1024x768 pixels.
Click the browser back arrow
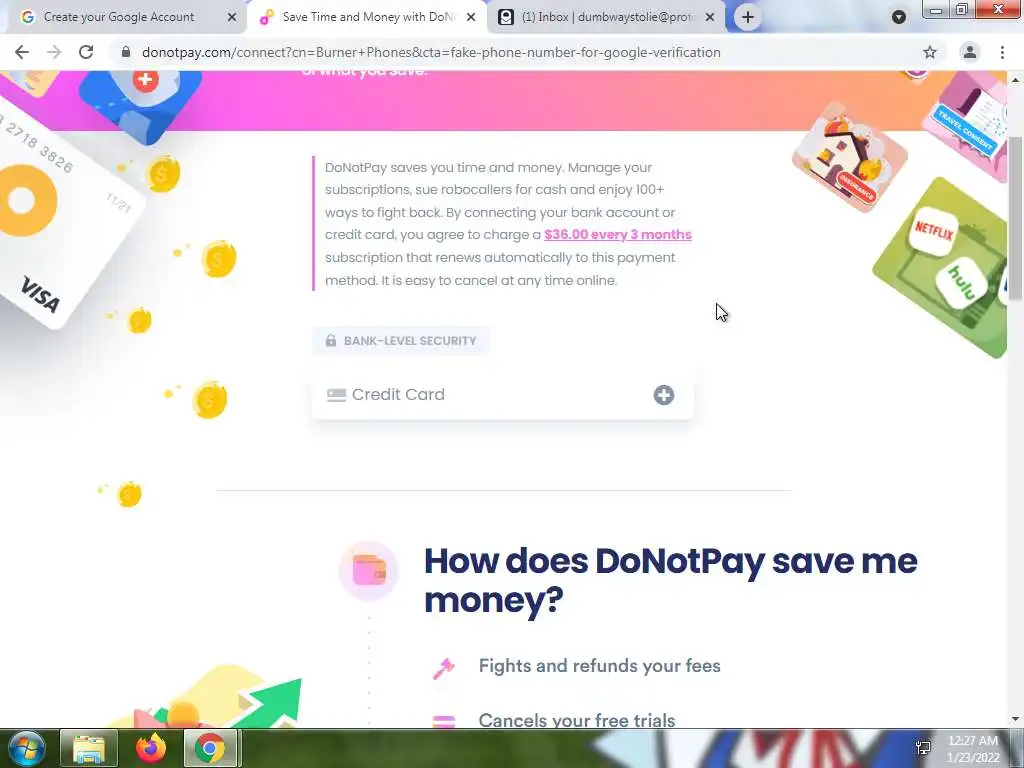pyautogui.click(x=22, y=52)
